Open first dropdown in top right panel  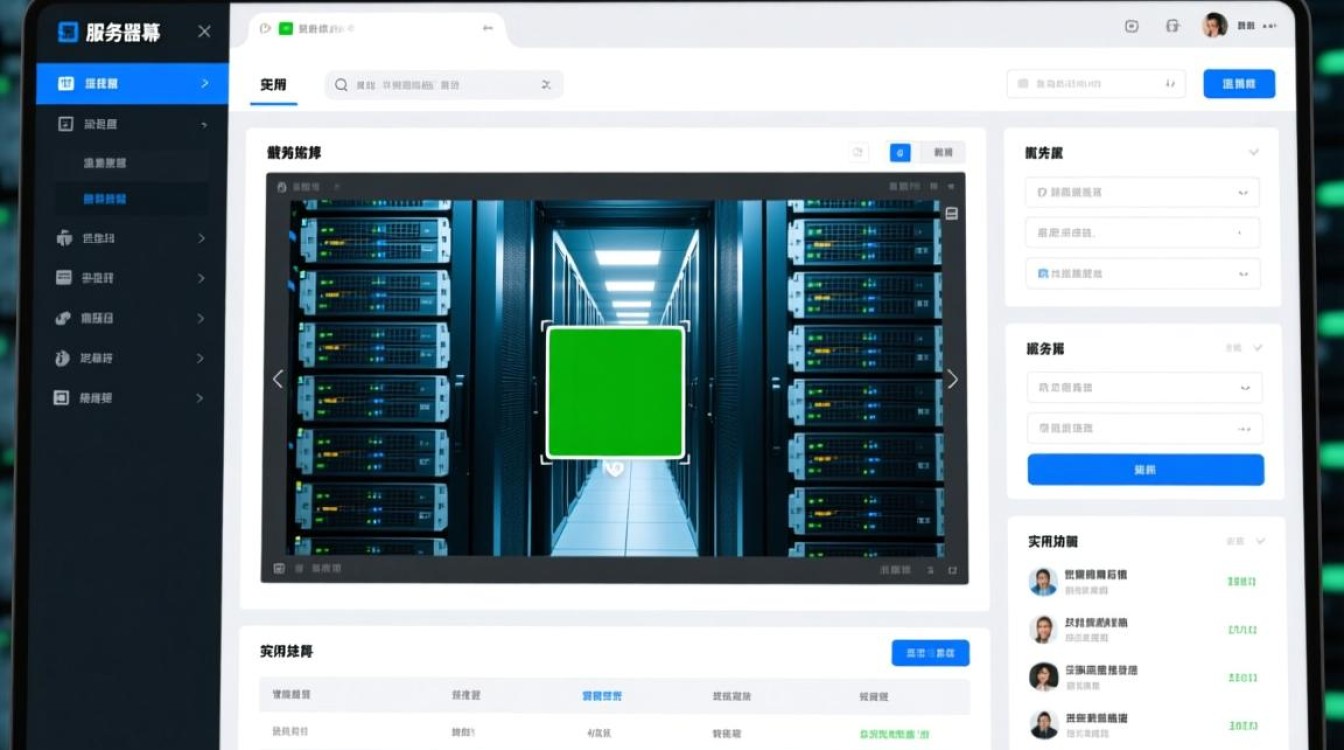point(1142,192)
